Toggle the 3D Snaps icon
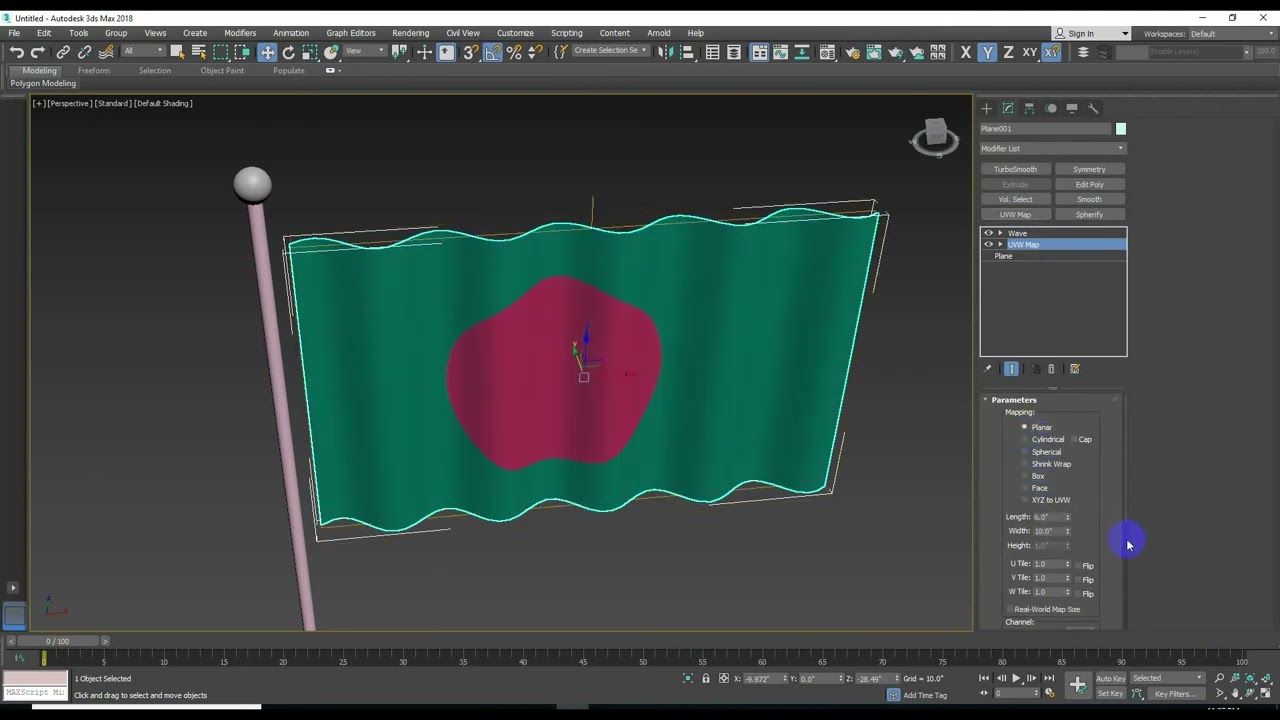 click(x=470, y=52)
